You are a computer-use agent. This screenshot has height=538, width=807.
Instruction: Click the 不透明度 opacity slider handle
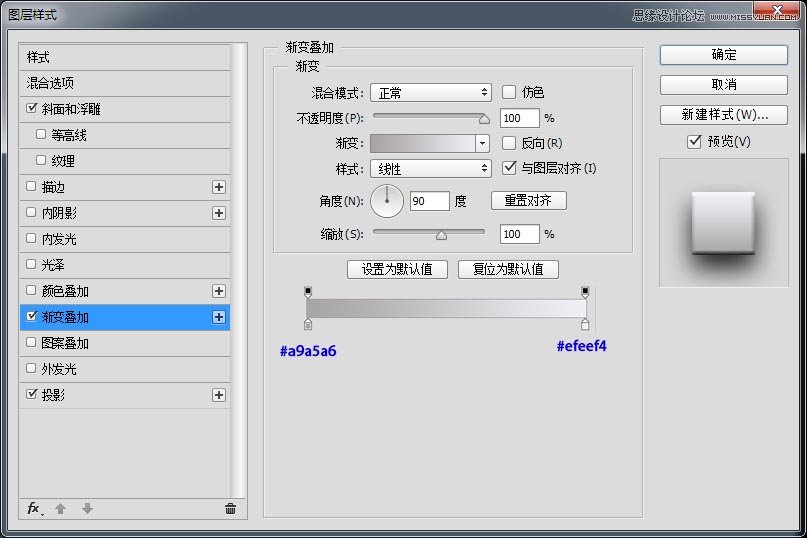point(484,119)
